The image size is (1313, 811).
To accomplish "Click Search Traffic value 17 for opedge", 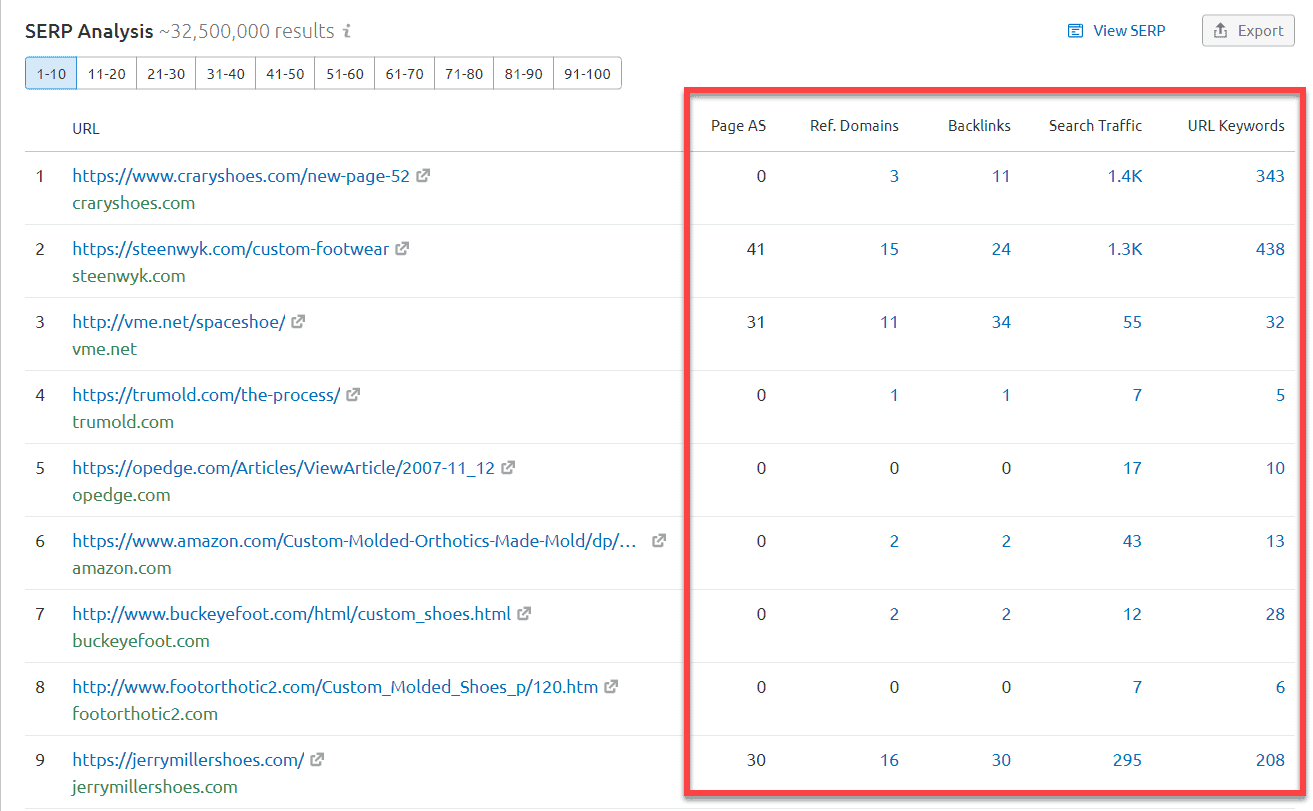I will point(1133,468).
